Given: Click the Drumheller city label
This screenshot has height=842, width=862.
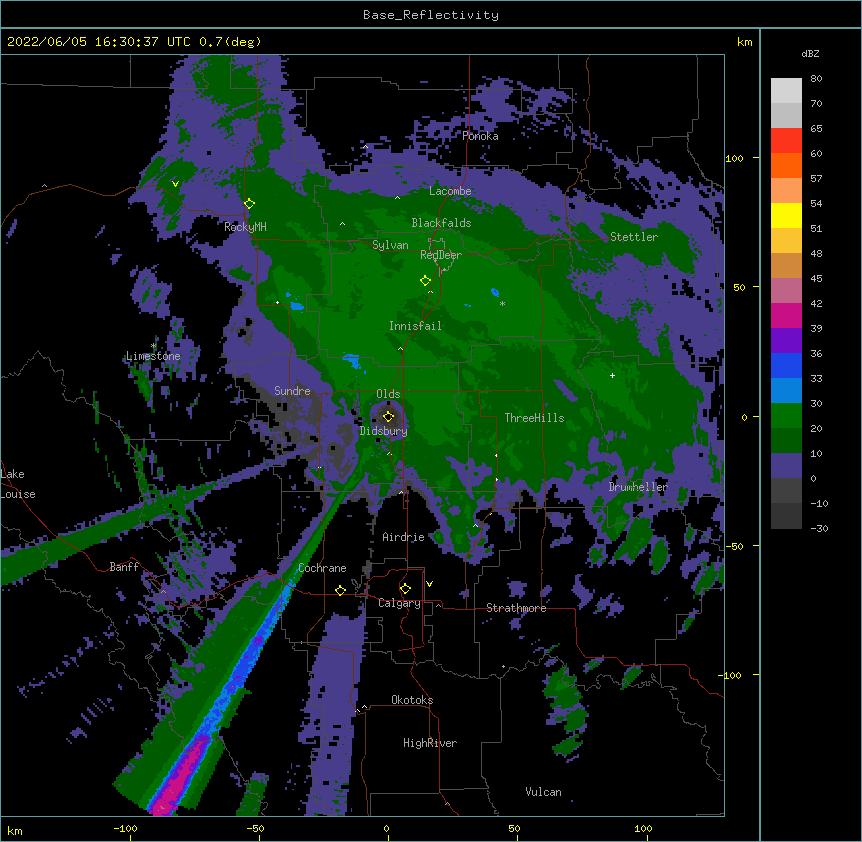Looking at the screenshot, I should pyautogui.click(x=638, y=487).
